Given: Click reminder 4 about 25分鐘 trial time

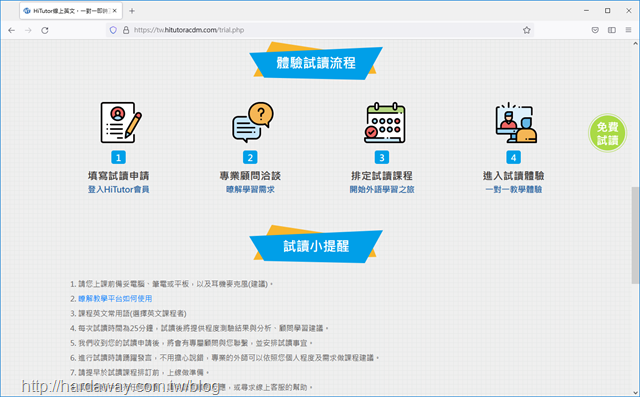Looking at the screenshot, I should (200, 328).
